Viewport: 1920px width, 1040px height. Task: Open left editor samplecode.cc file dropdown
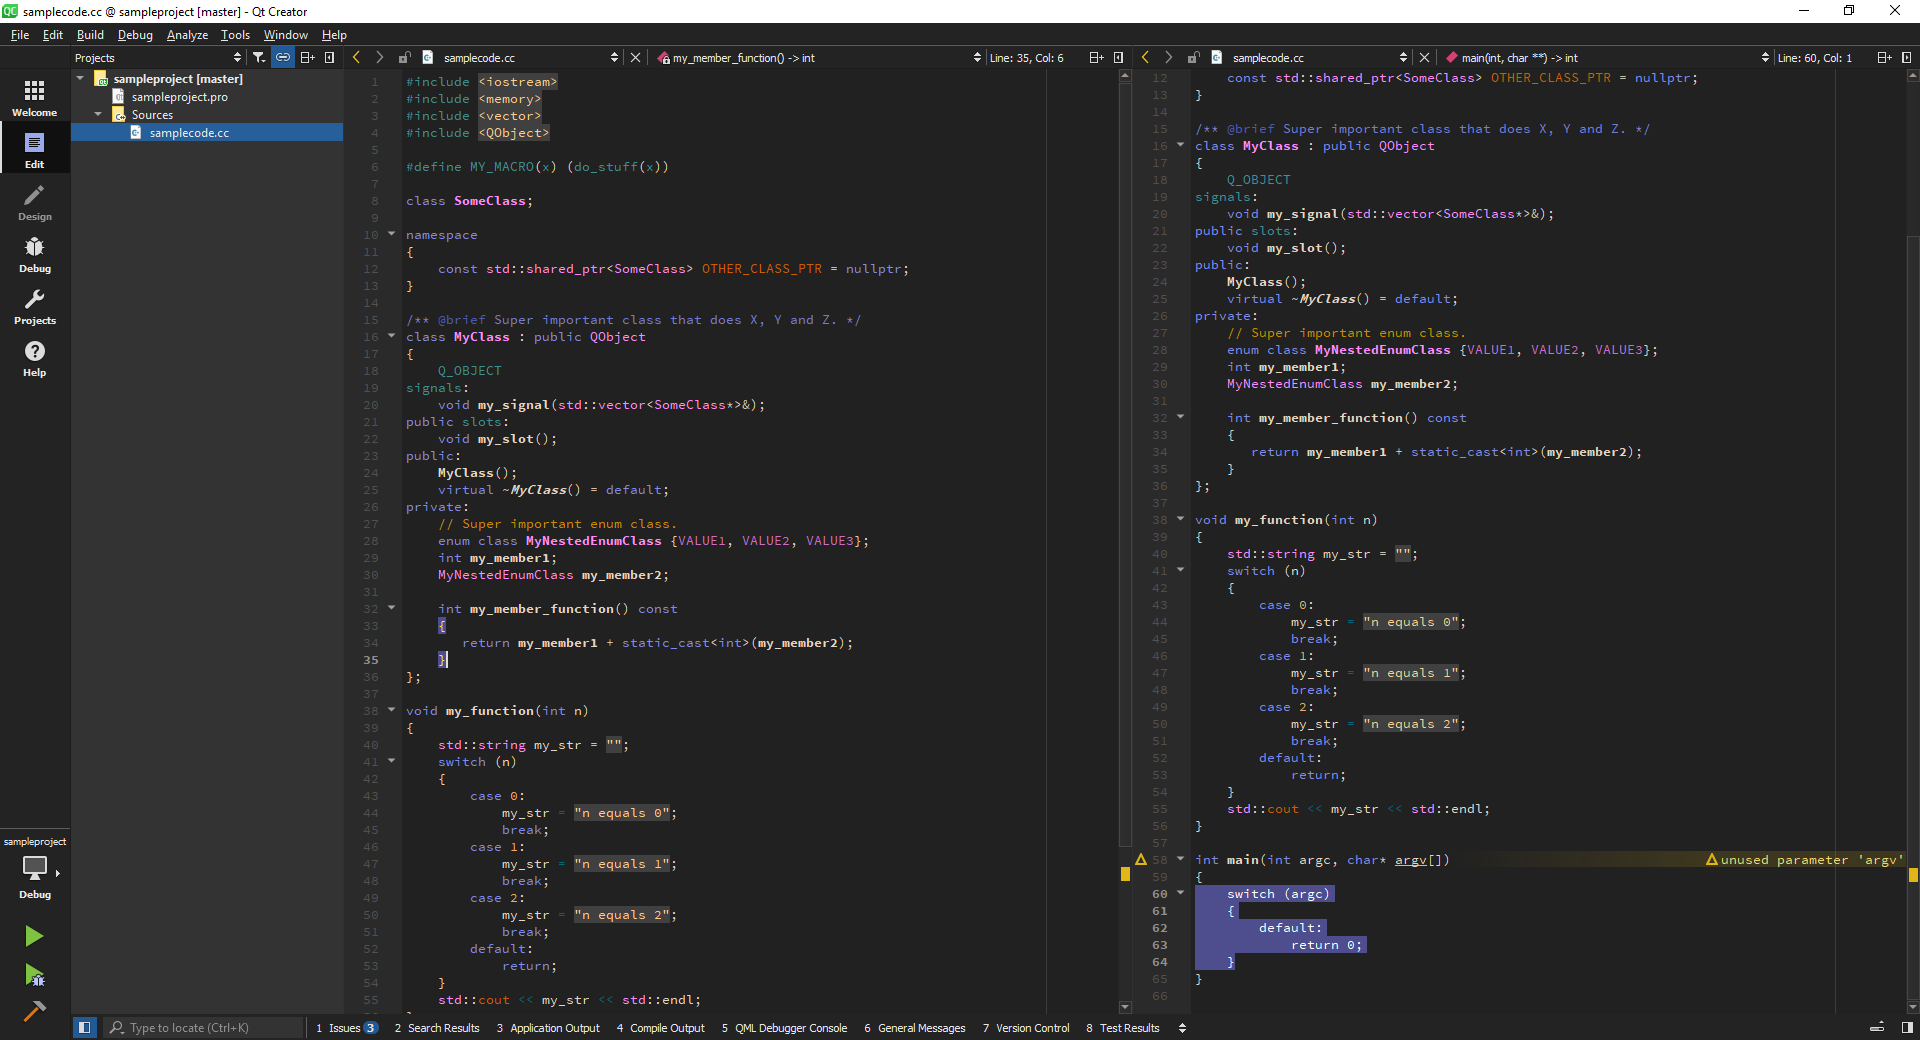click(520, 58)
